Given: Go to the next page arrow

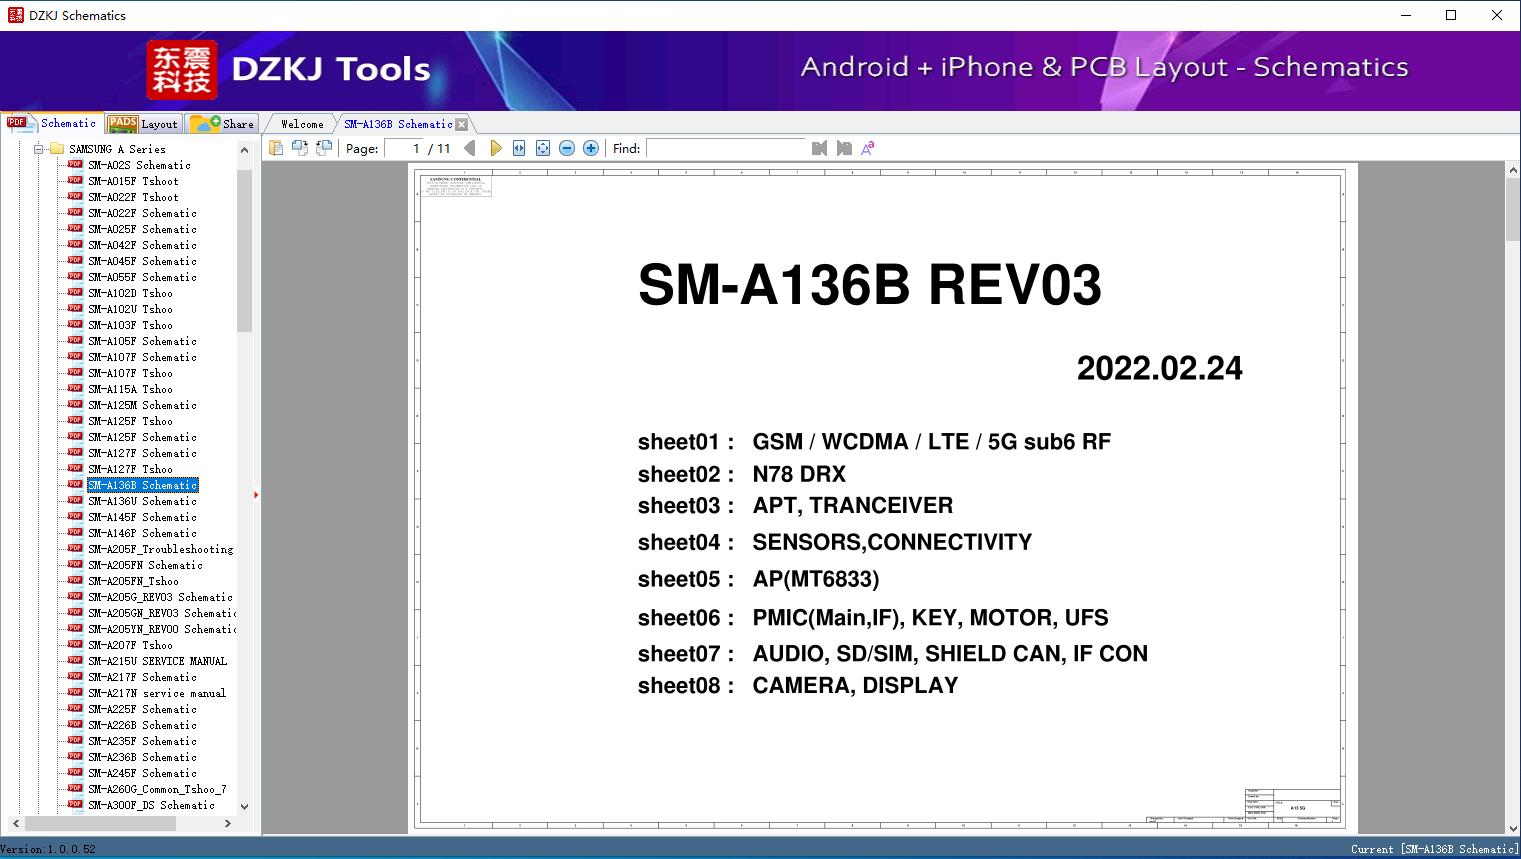Looking at the screenshot, I should tap(495, 148).
